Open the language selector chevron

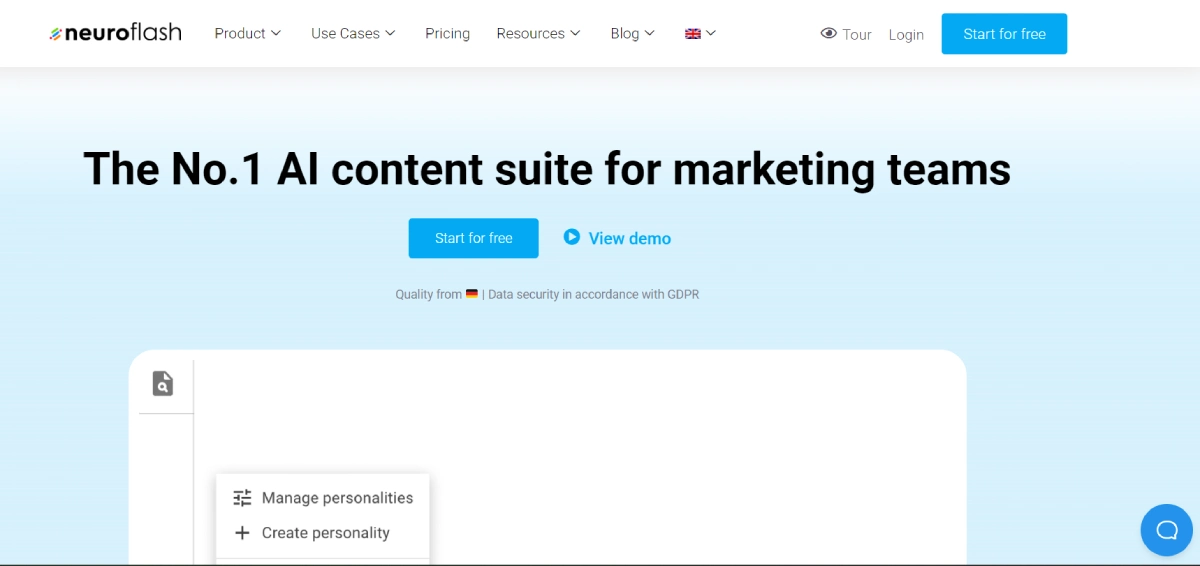tap(711, 33)
